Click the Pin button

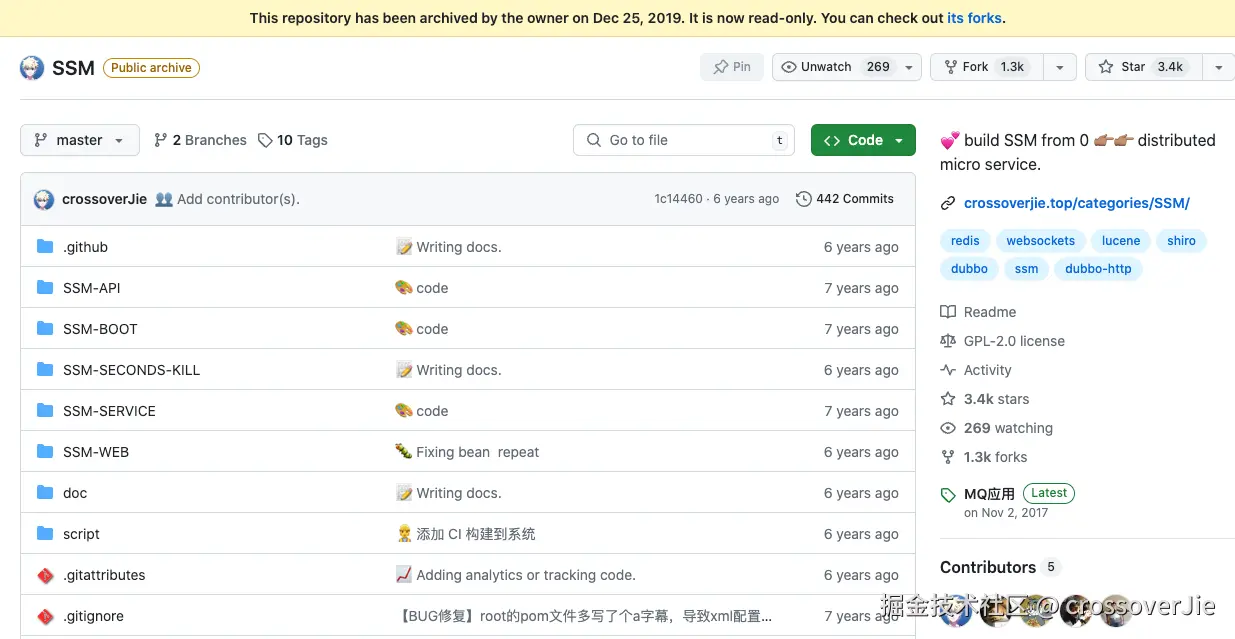pyautogui.click(x=732, y=67)
